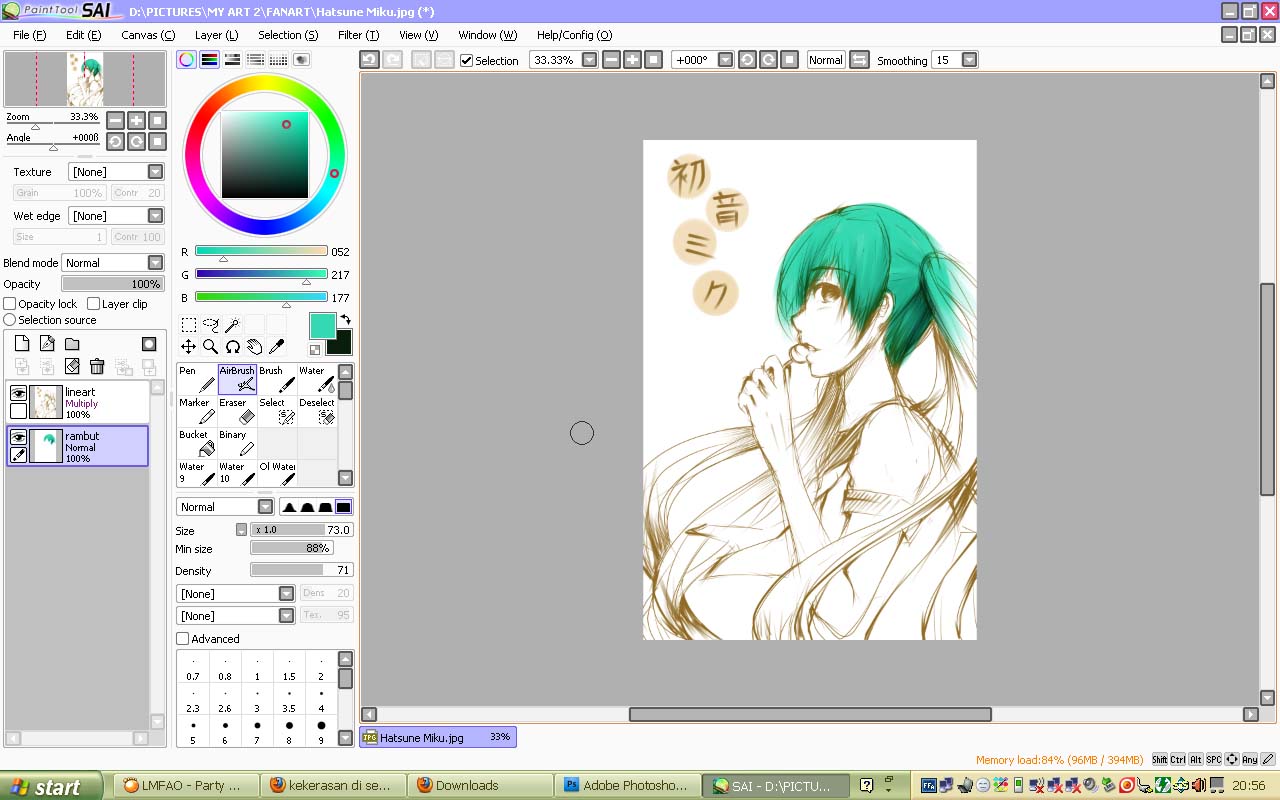This screenshot has width=1280, height=800.
Task: Select the Brush tool
Action: (277, 378)
